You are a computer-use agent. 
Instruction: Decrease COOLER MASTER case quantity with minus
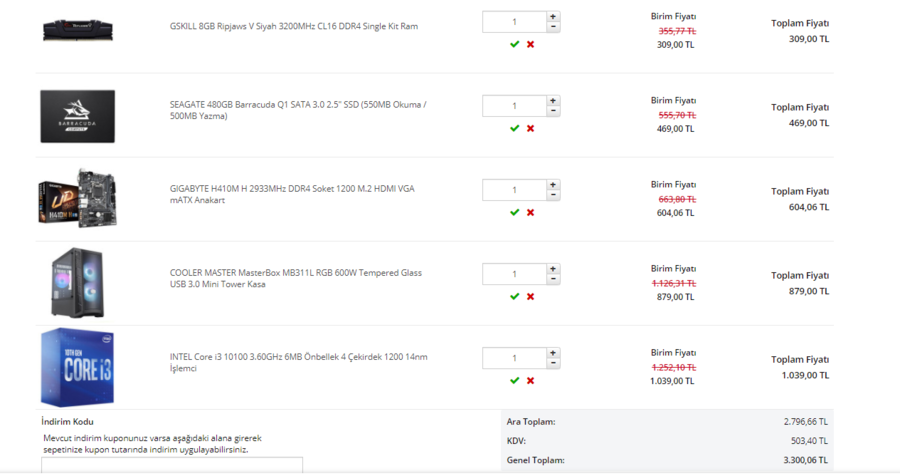click(553, 279)
